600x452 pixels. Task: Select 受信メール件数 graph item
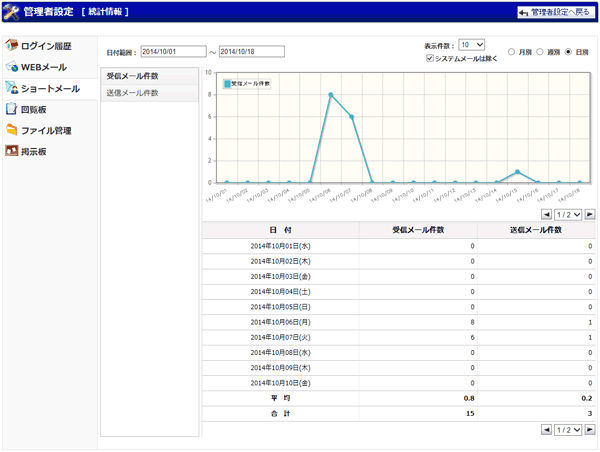point(150,76)
